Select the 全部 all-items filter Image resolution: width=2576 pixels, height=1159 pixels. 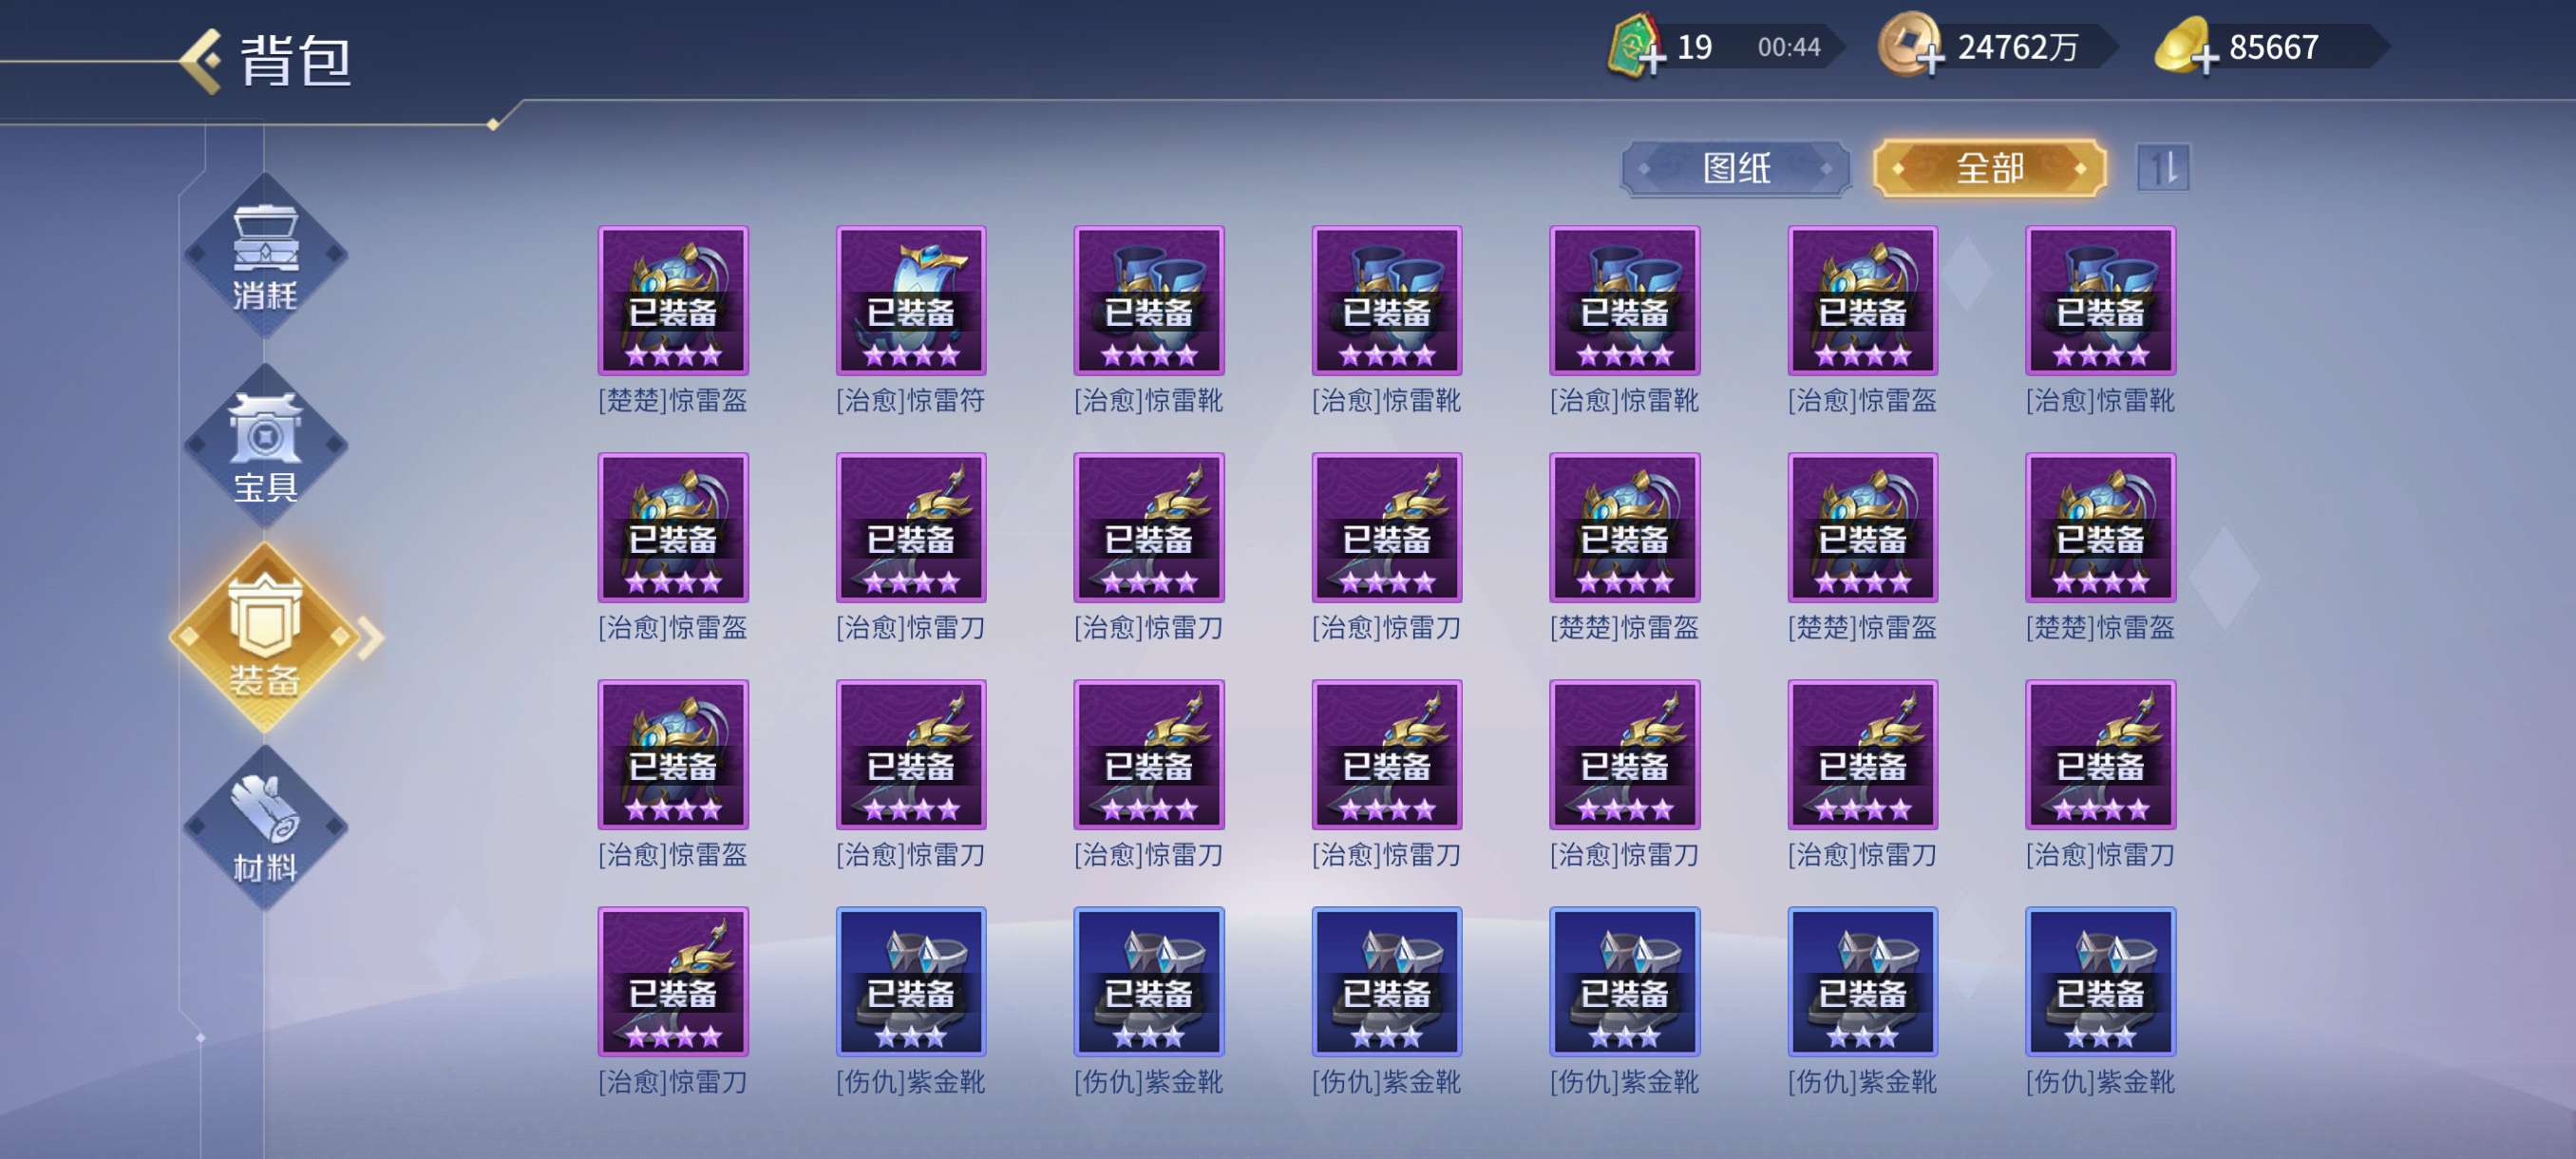(1989, 168)
